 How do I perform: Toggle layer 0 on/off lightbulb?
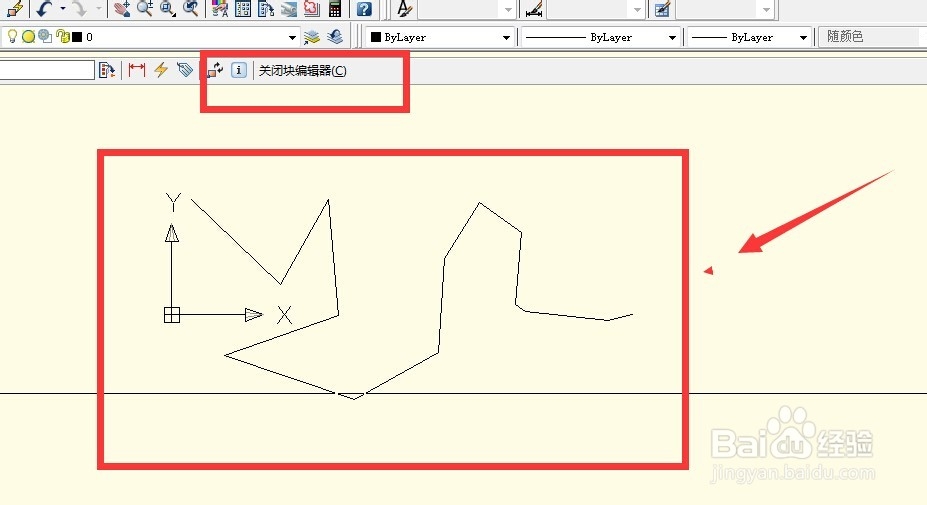[x=12, y=37]
